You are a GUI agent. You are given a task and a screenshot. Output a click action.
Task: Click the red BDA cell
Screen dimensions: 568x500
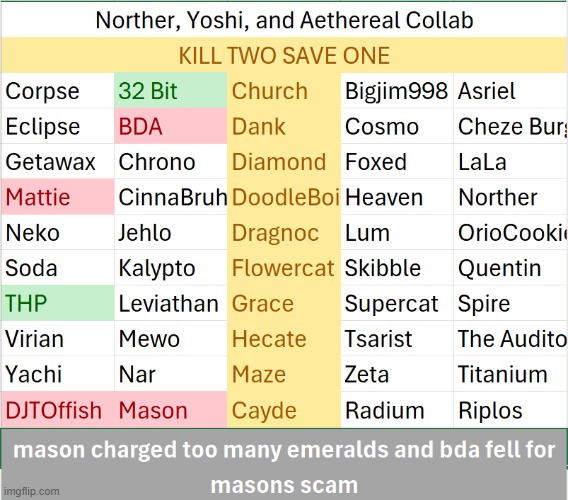pyautogui.click(x=171, y=126)
